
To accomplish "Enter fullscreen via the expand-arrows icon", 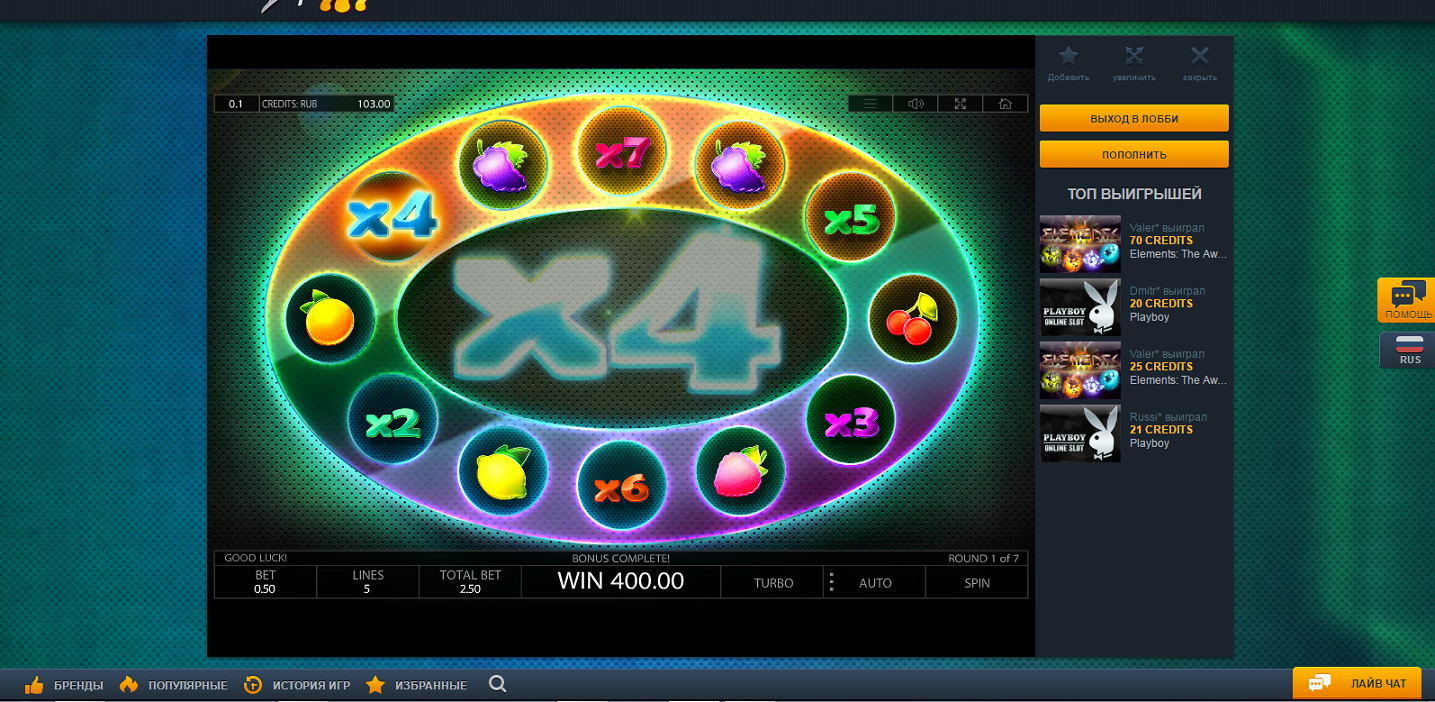I will point(959,103).
